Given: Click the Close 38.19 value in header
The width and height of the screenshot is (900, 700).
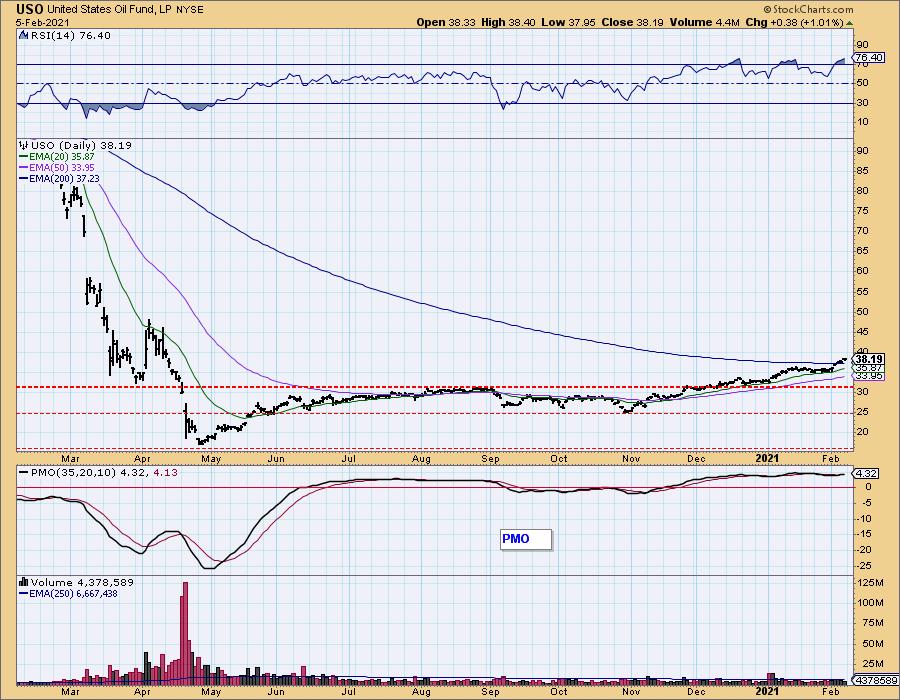Looking at the screenshot, I should (633, 23).
